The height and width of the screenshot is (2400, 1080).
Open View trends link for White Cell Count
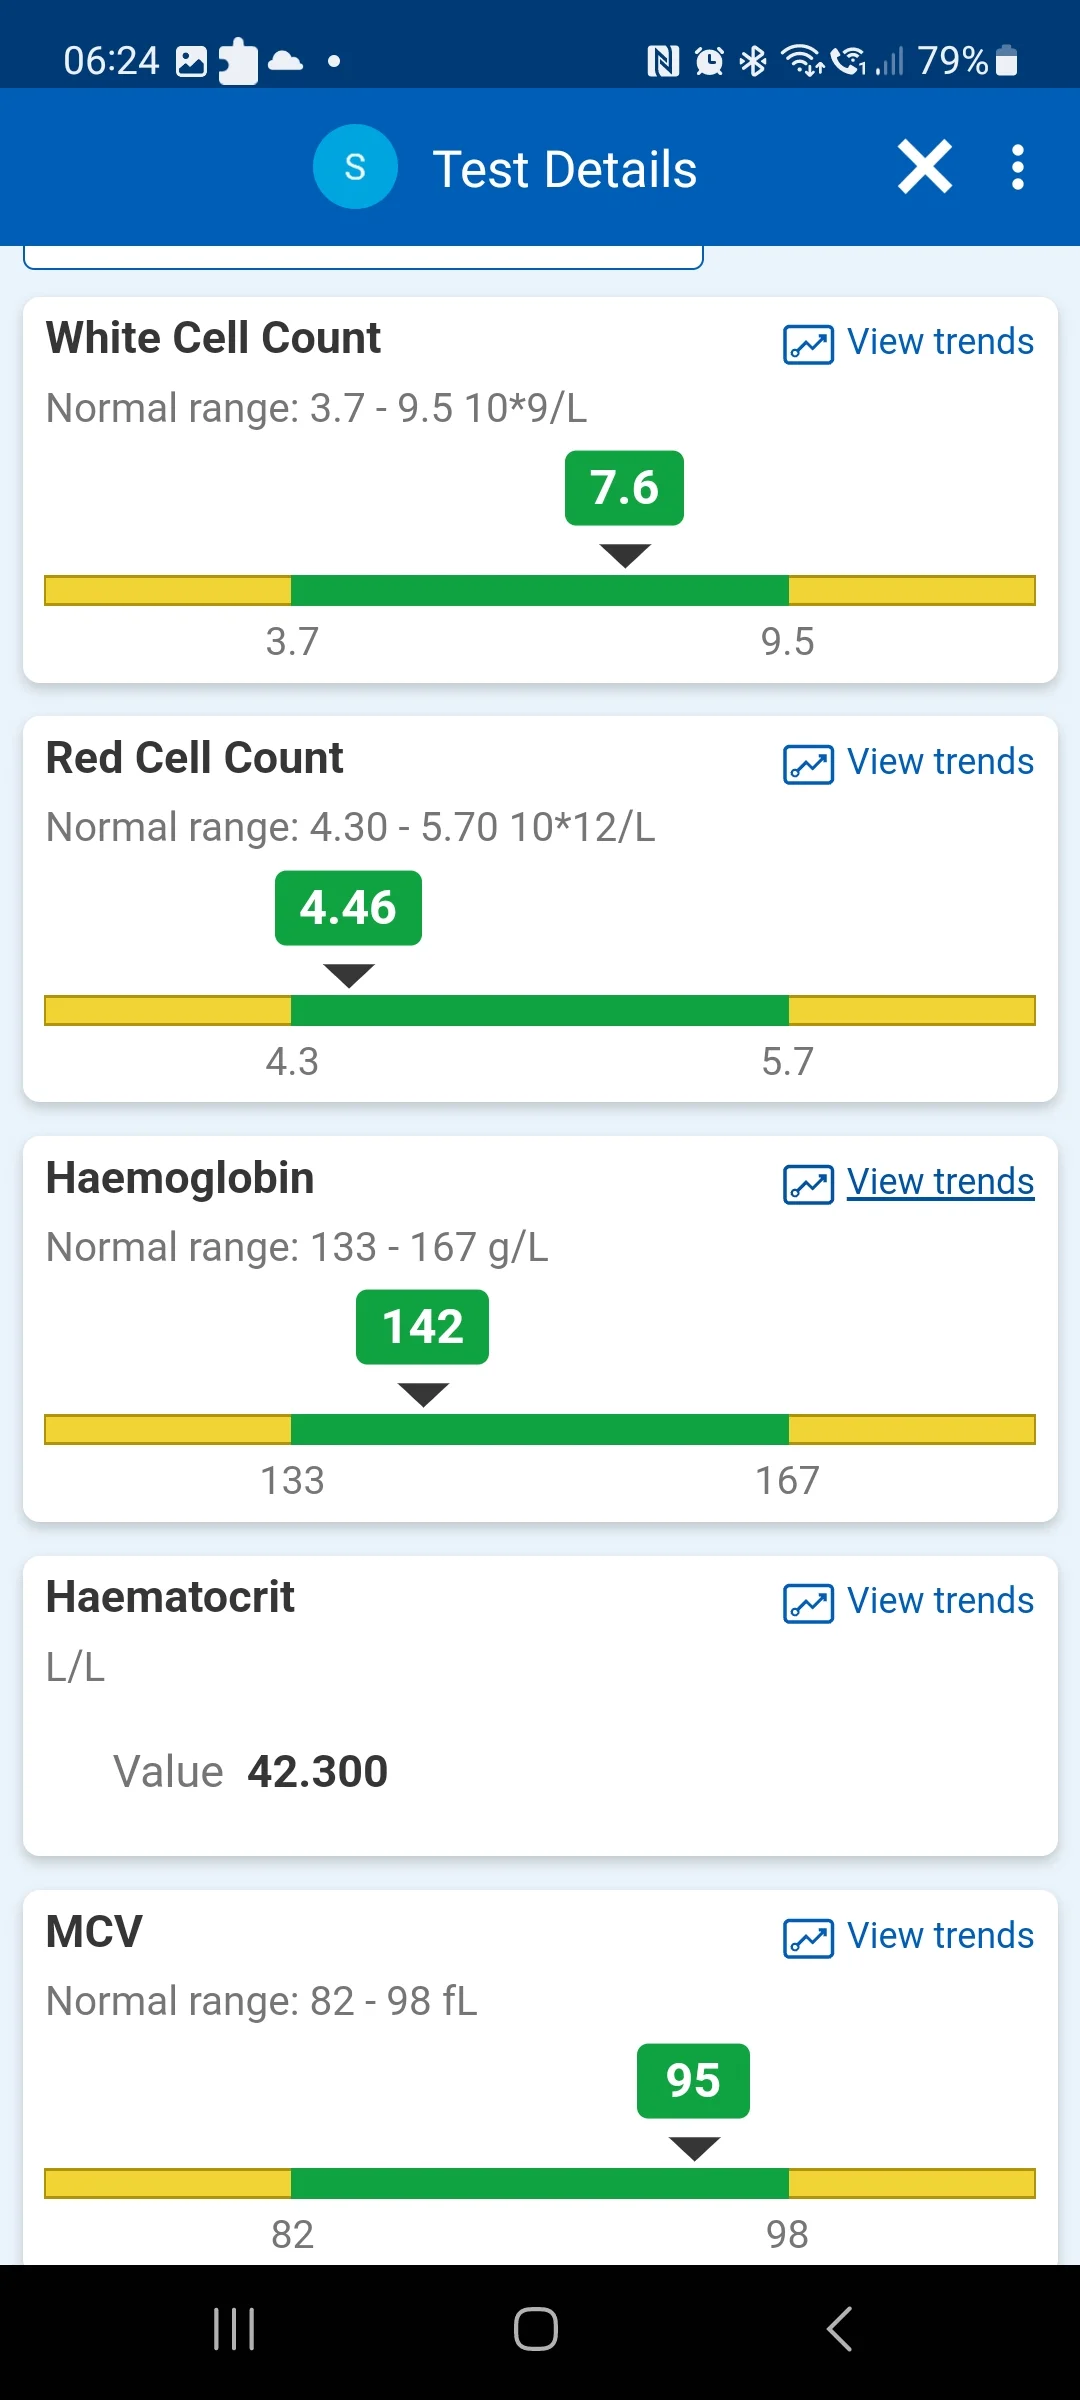tap(940, 342)
